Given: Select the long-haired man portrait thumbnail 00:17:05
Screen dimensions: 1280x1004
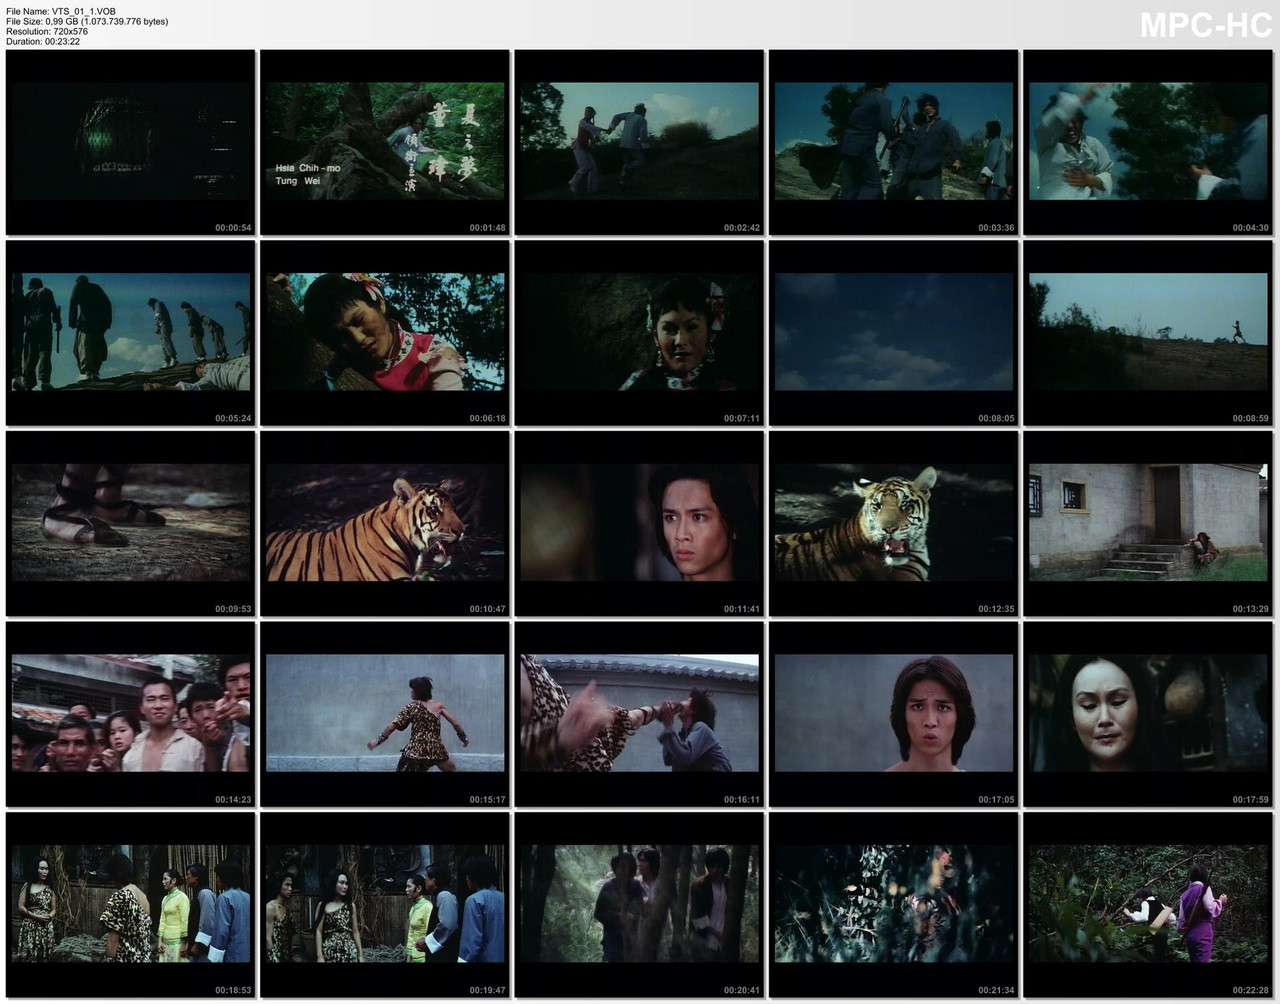Looking at the screenshot, I should click(x=894, y=714).
